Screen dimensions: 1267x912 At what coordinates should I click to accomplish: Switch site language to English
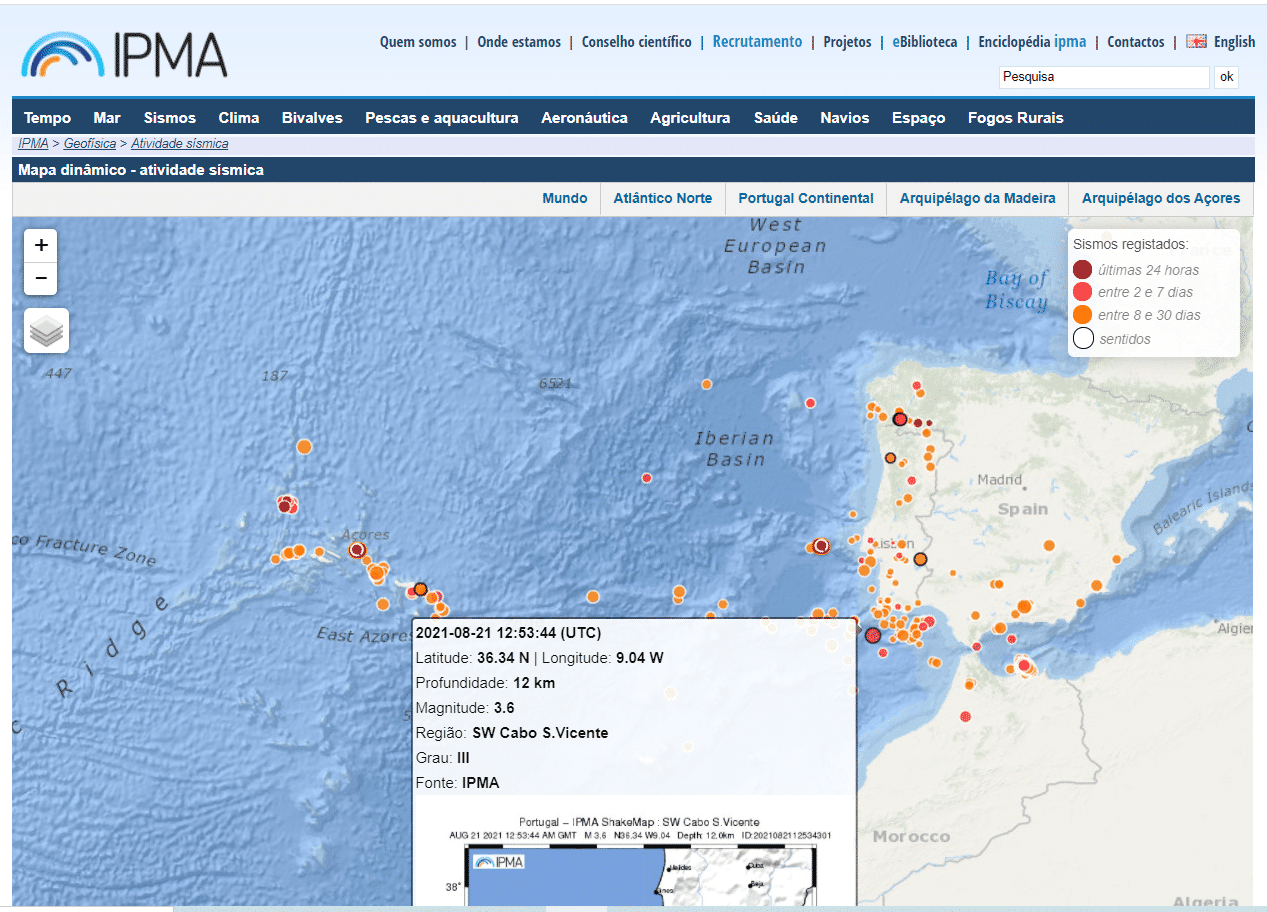tap(1234, 41)
